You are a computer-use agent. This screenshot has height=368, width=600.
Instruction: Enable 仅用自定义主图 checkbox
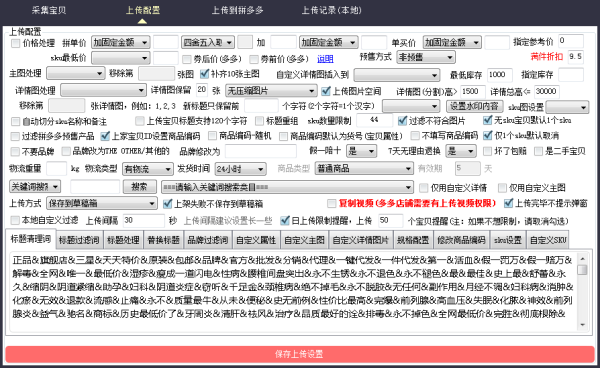502,188
